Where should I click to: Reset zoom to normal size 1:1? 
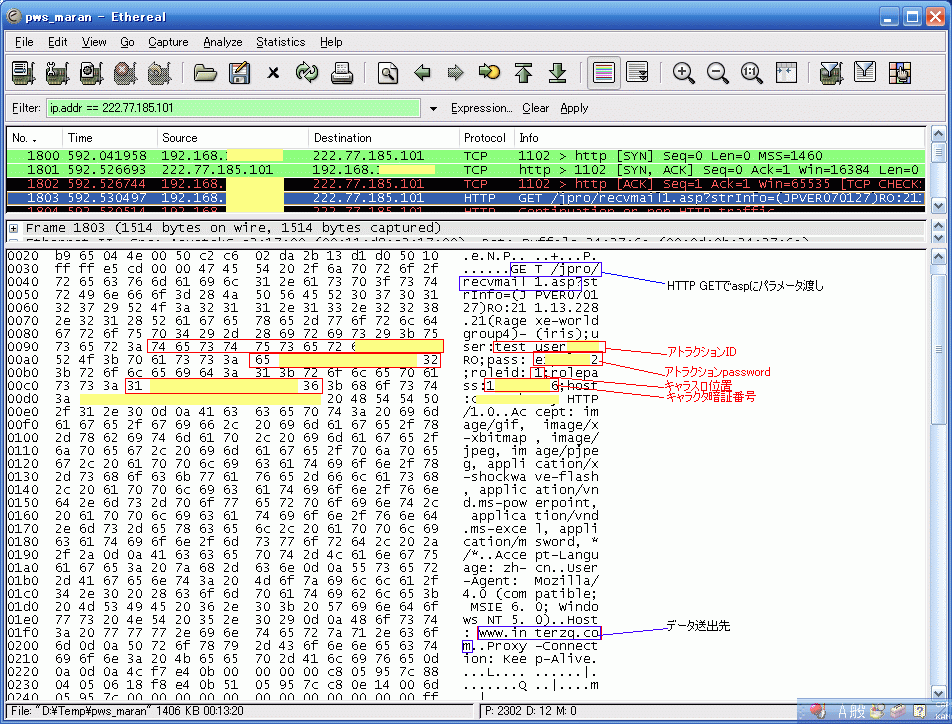[x=752, y=73]
